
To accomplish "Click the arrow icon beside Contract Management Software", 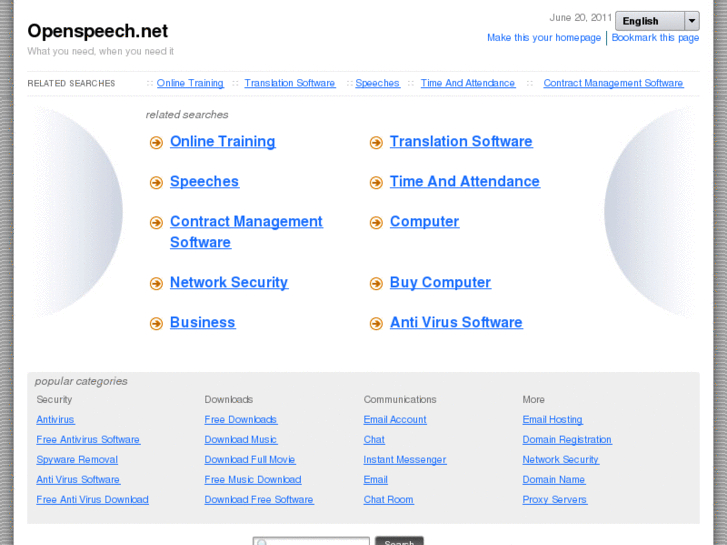I will click(156, 223).
